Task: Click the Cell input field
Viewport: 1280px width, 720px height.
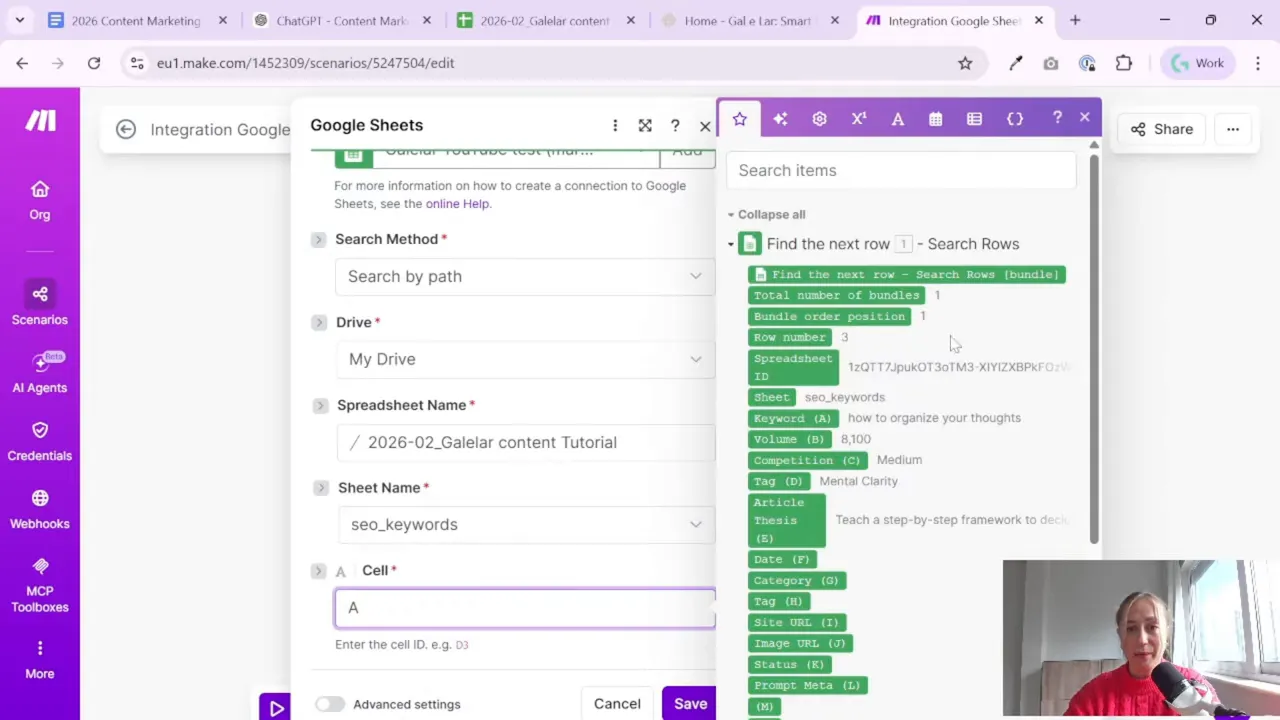Action: click(525, 608)
